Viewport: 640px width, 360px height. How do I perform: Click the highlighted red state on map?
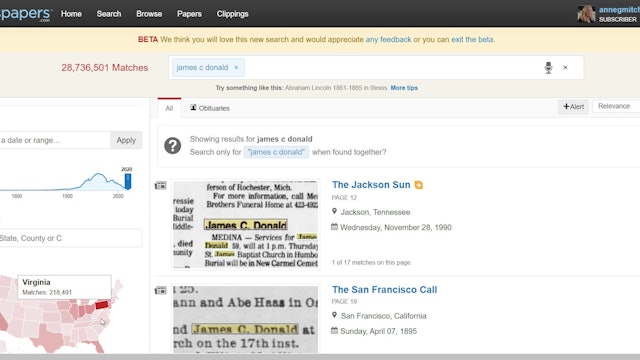coord(102,305)
